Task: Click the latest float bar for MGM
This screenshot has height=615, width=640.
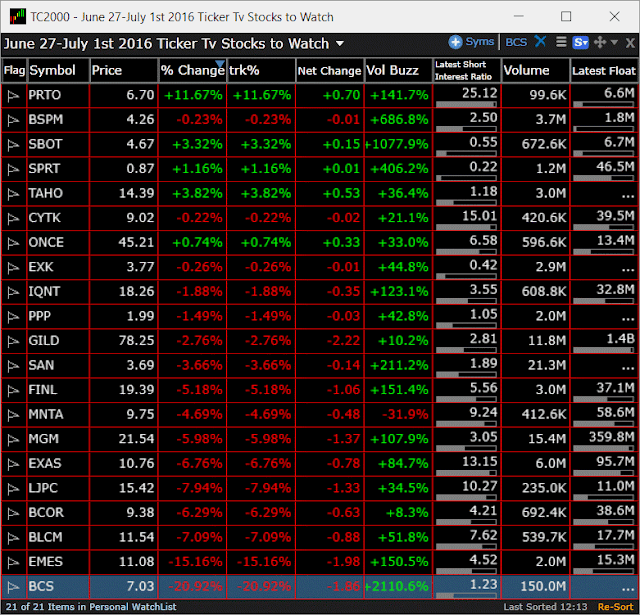Action: [604, 448]
